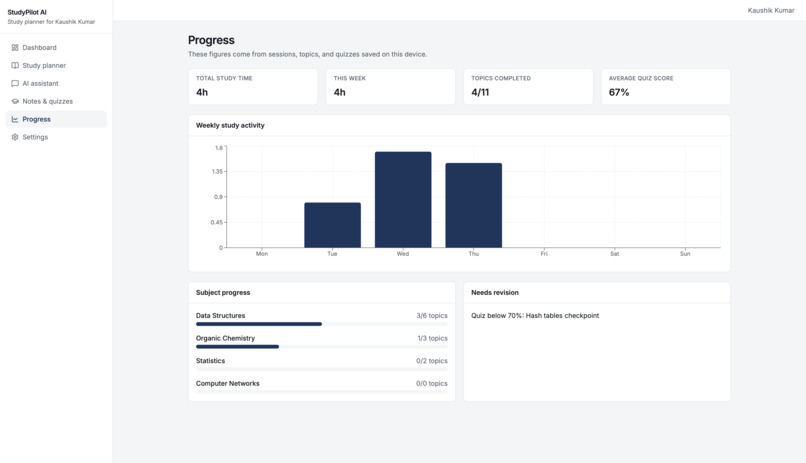
Task: Click the Thursday bar in weekly chart
Action: 473,205
